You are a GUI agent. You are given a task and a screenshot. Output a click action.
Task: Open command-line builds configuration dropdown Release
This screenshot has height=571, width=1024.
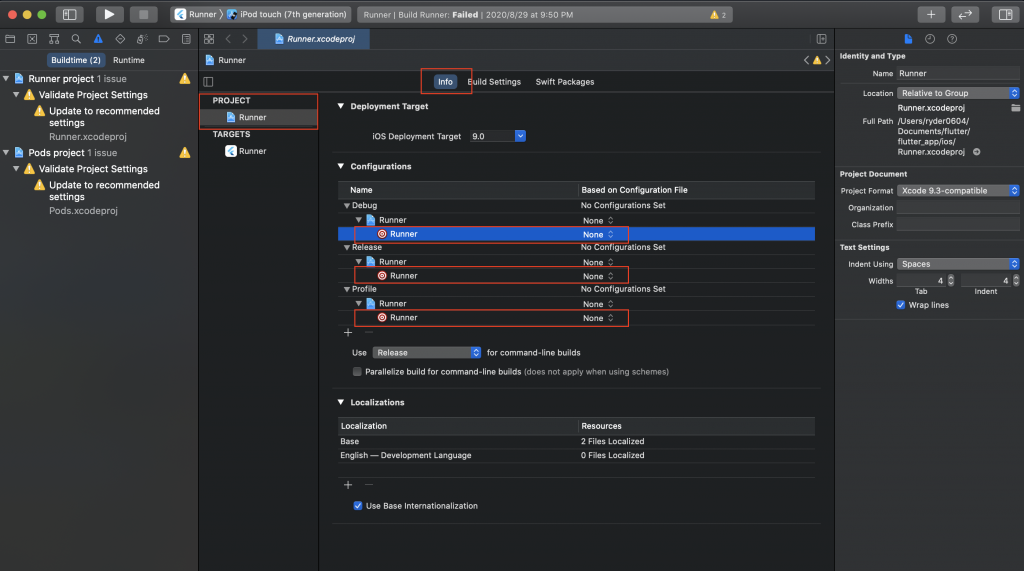point(427,353)
